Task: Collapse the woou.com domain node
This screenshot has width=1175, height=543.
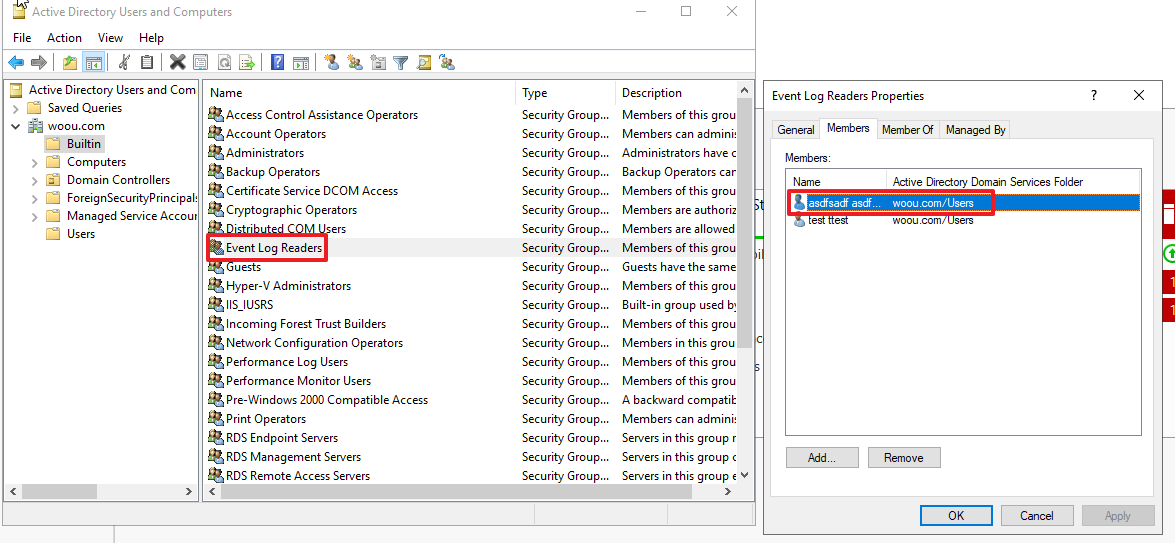Action: click(x=16, y=126)
